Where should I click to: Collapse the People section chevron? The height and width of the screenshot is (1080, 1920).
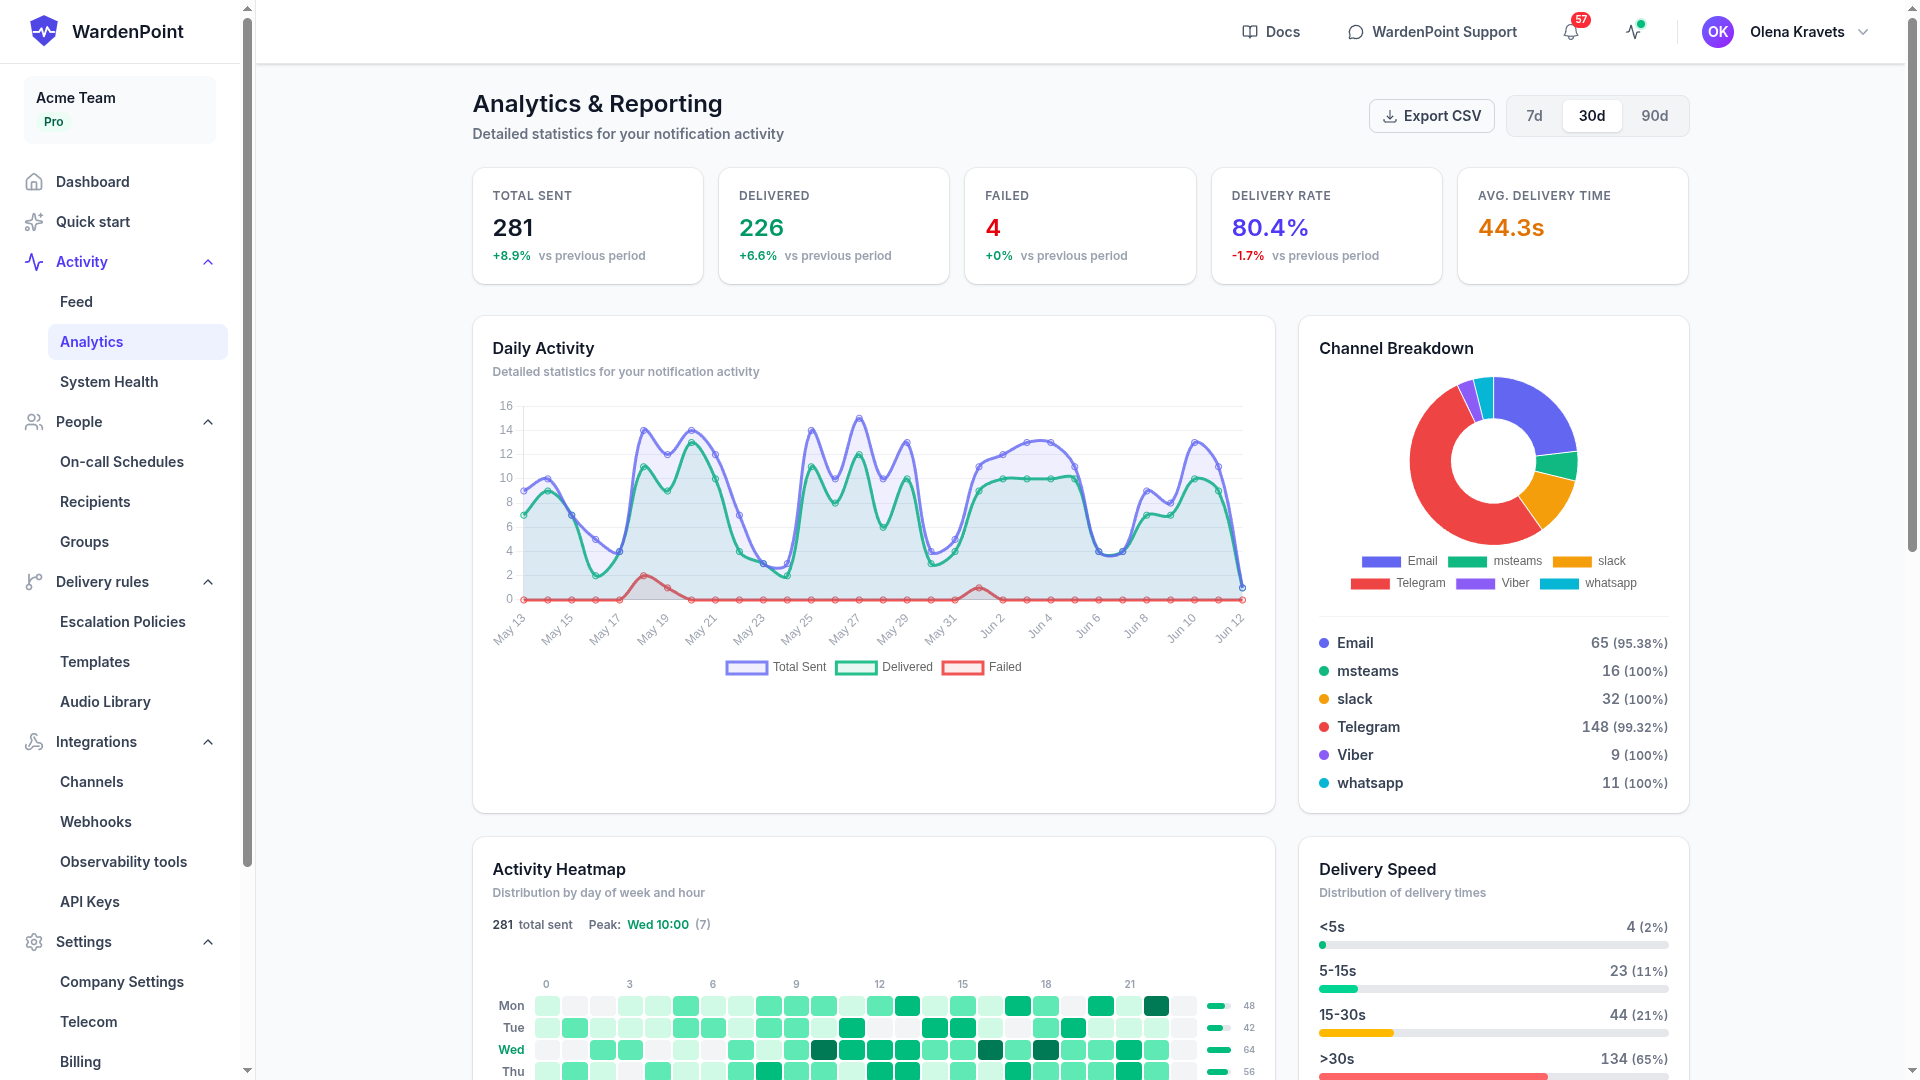[x=208, y=422]
